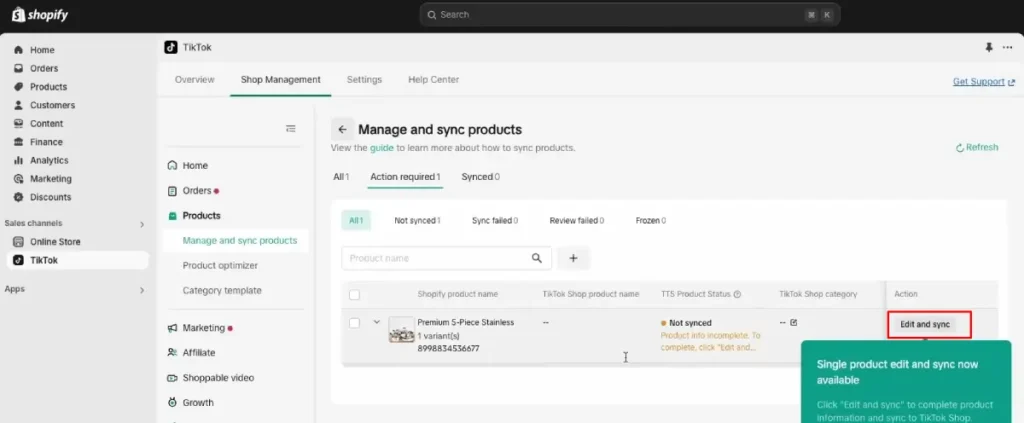Screen dimensions: 1024x423
Task: Click TikTok Shop category column header
Action: pos(818,294)
